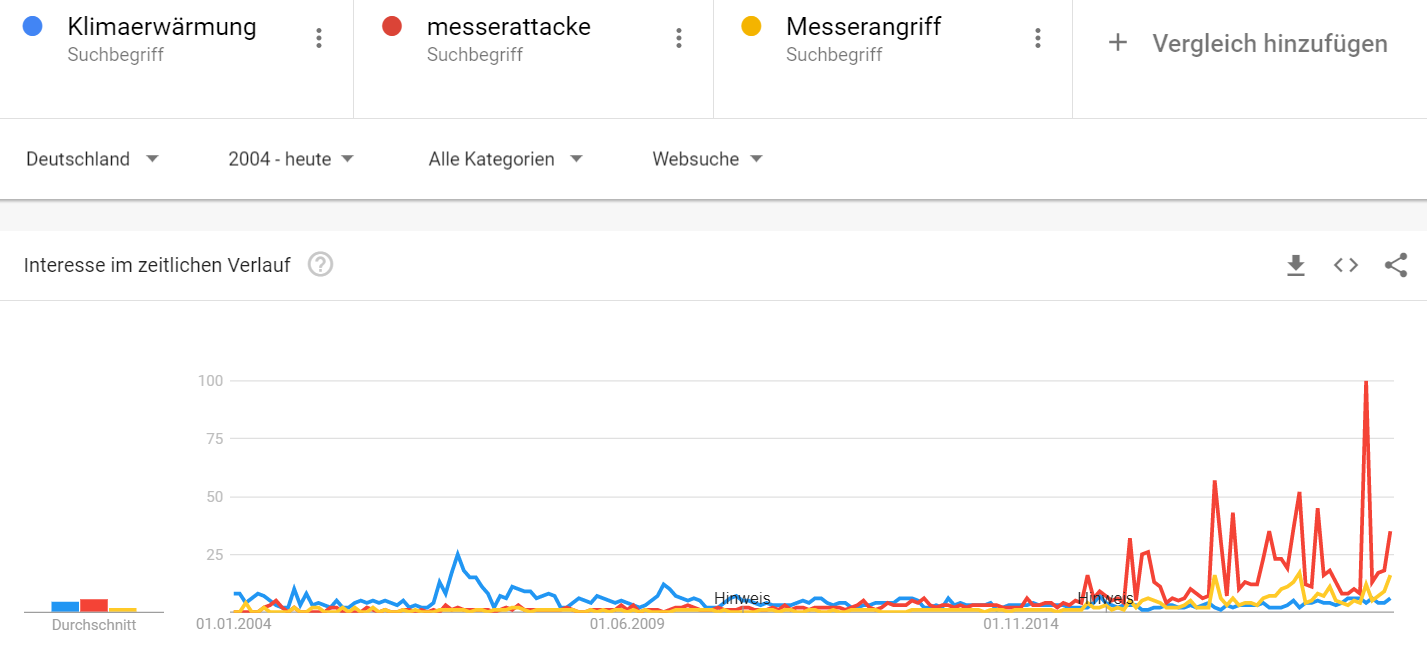Show help for Interesse im zeitlichen Verlauf
Image resolution: width=1427 pixels, height=651 pixels.
[x=320, y=265]
